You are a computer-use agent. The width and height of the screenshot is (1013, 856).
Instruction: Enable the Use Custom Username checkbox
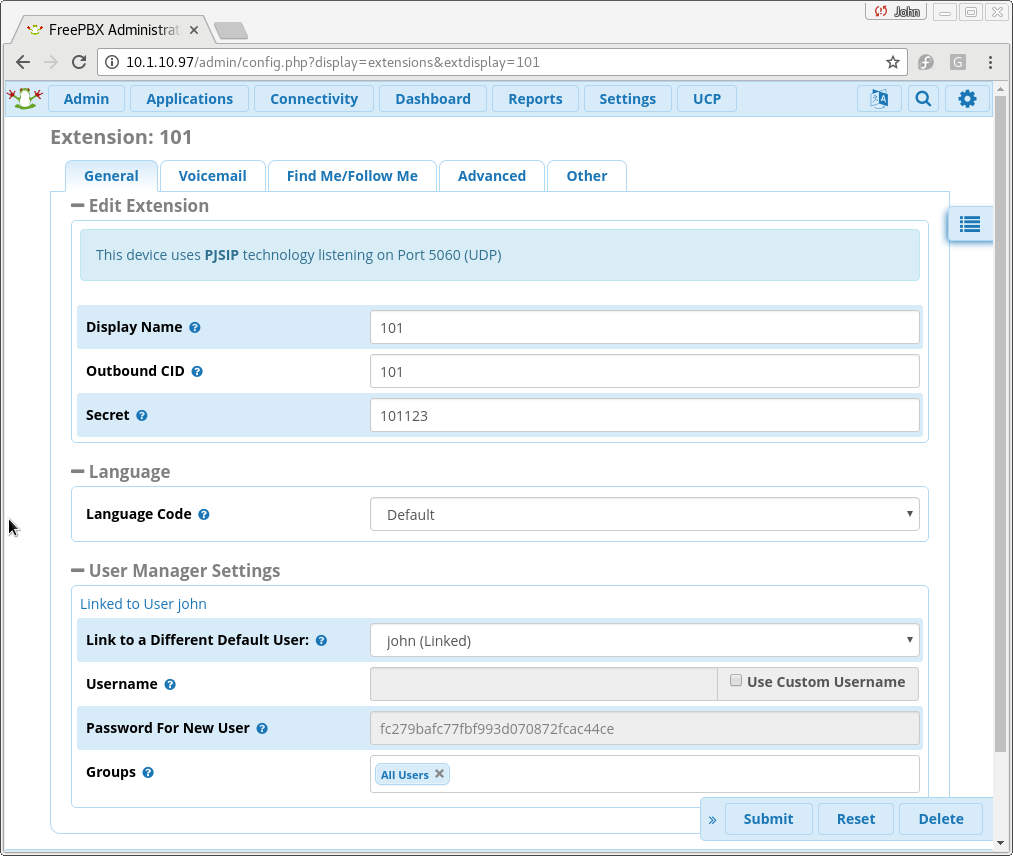[736, 681]
